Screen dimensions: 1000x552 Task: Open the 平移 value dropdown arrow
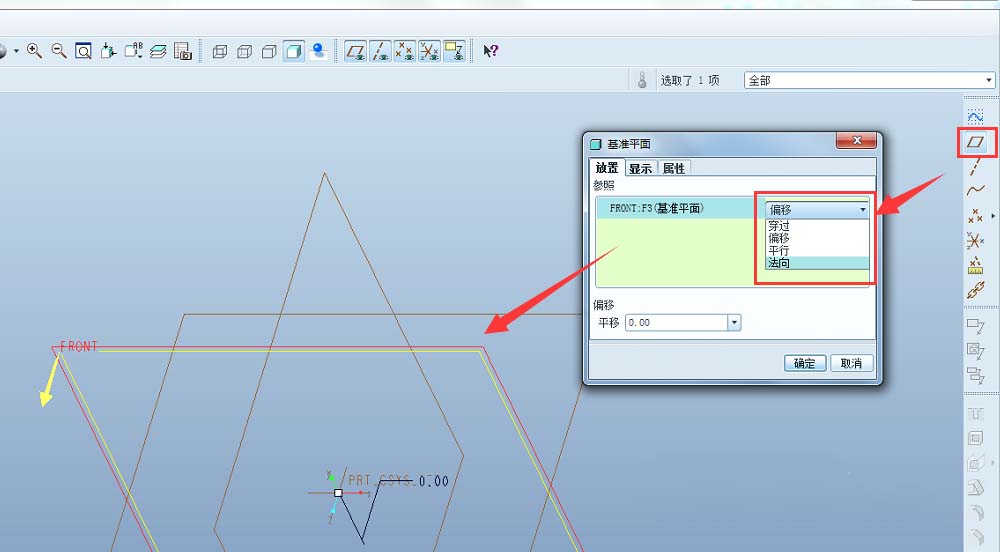[734, 323]
